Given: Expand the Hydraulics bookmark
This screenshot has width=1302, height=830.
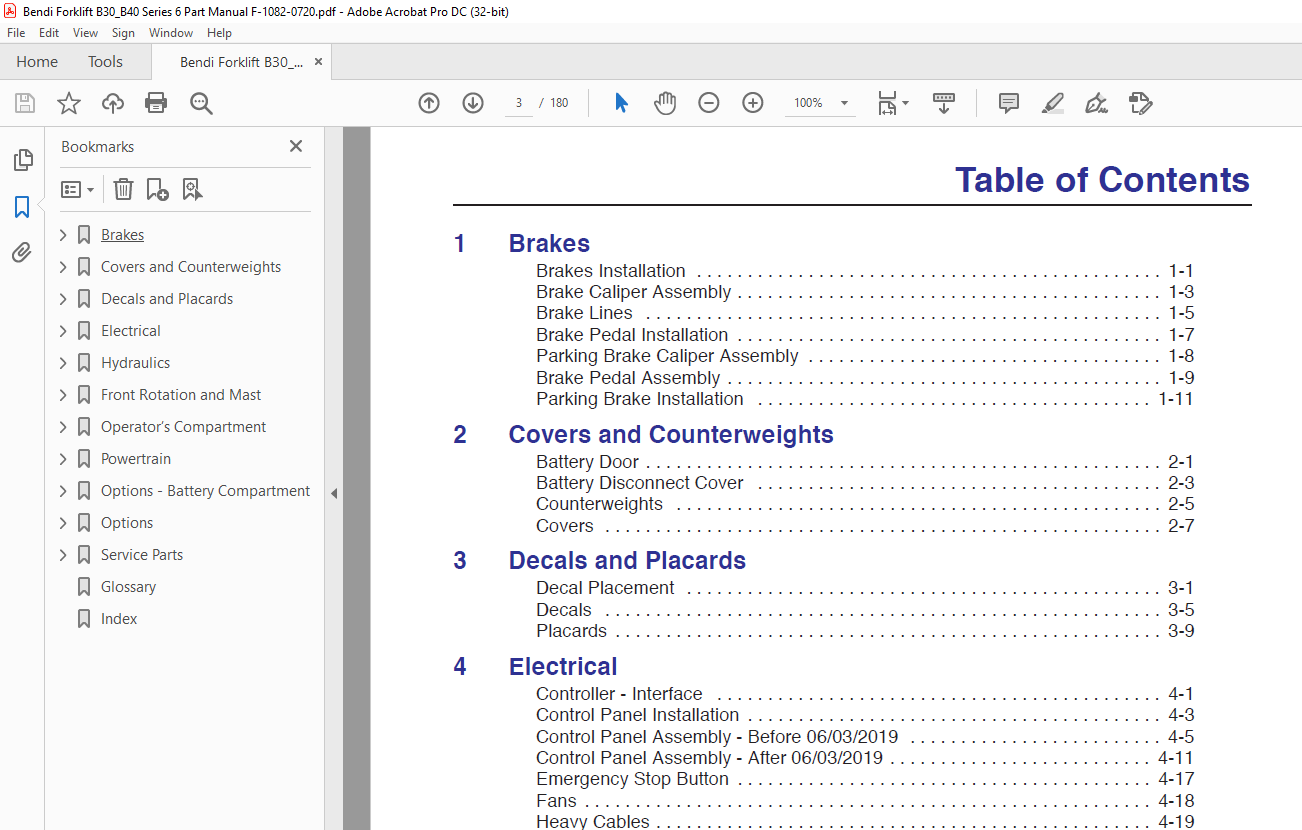Looking at the screenshot, I should 63,363.
